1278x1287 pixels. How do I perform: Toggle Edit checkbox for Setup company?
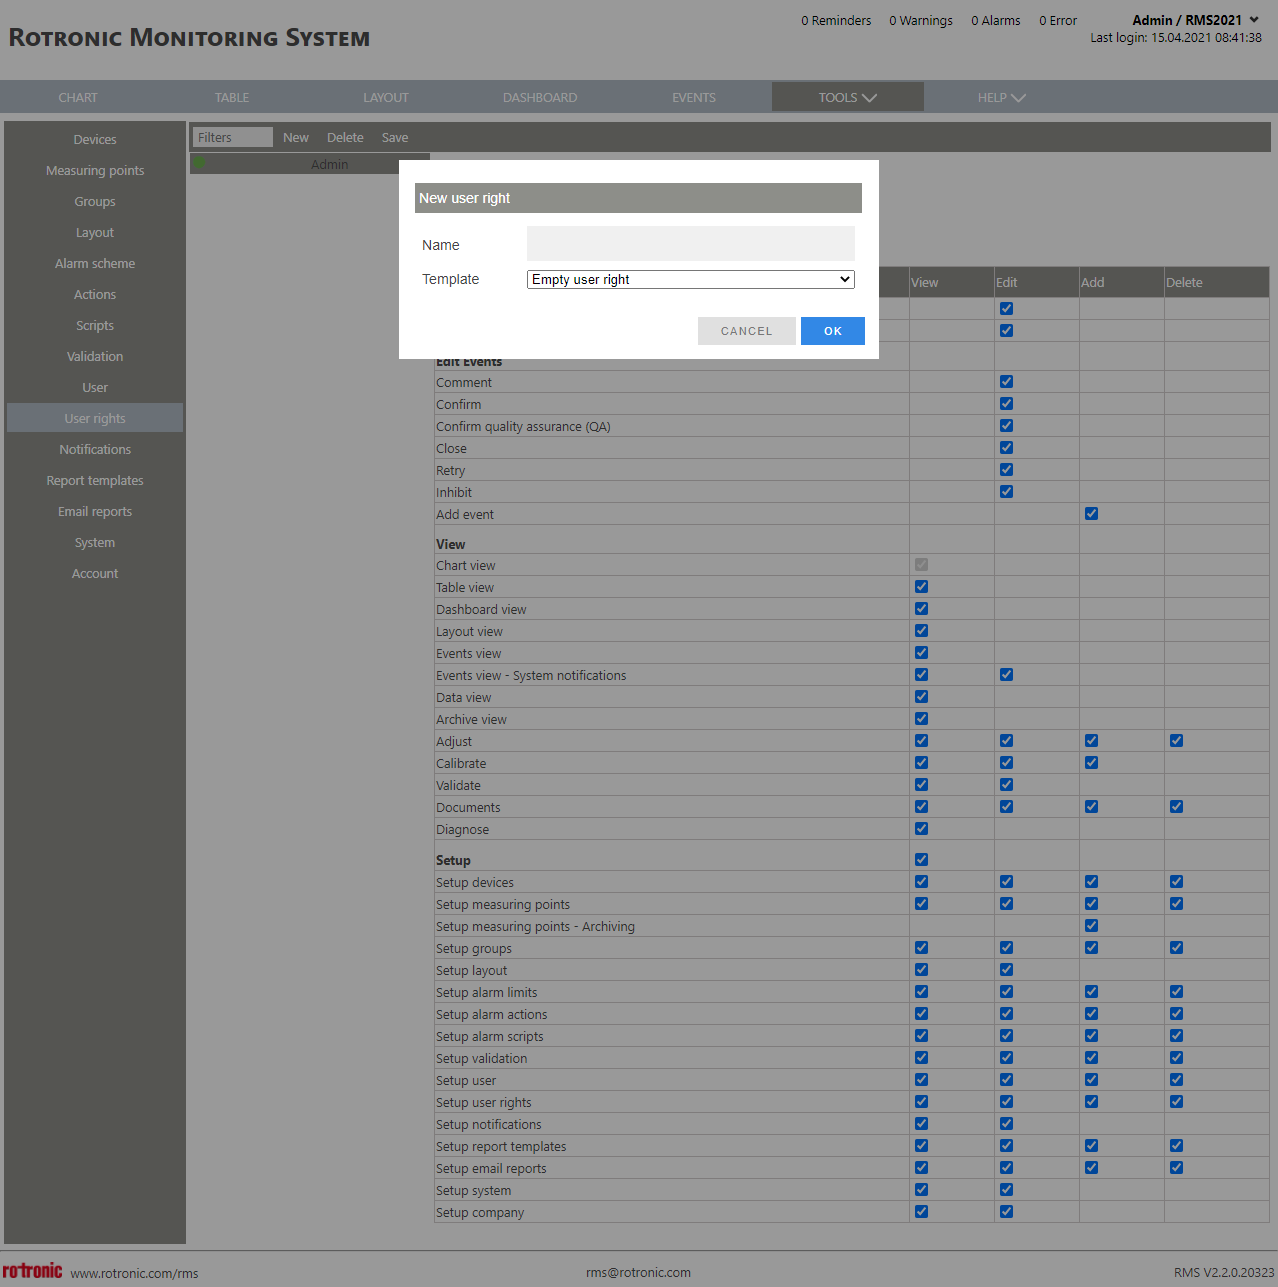pos(1006,1212)
